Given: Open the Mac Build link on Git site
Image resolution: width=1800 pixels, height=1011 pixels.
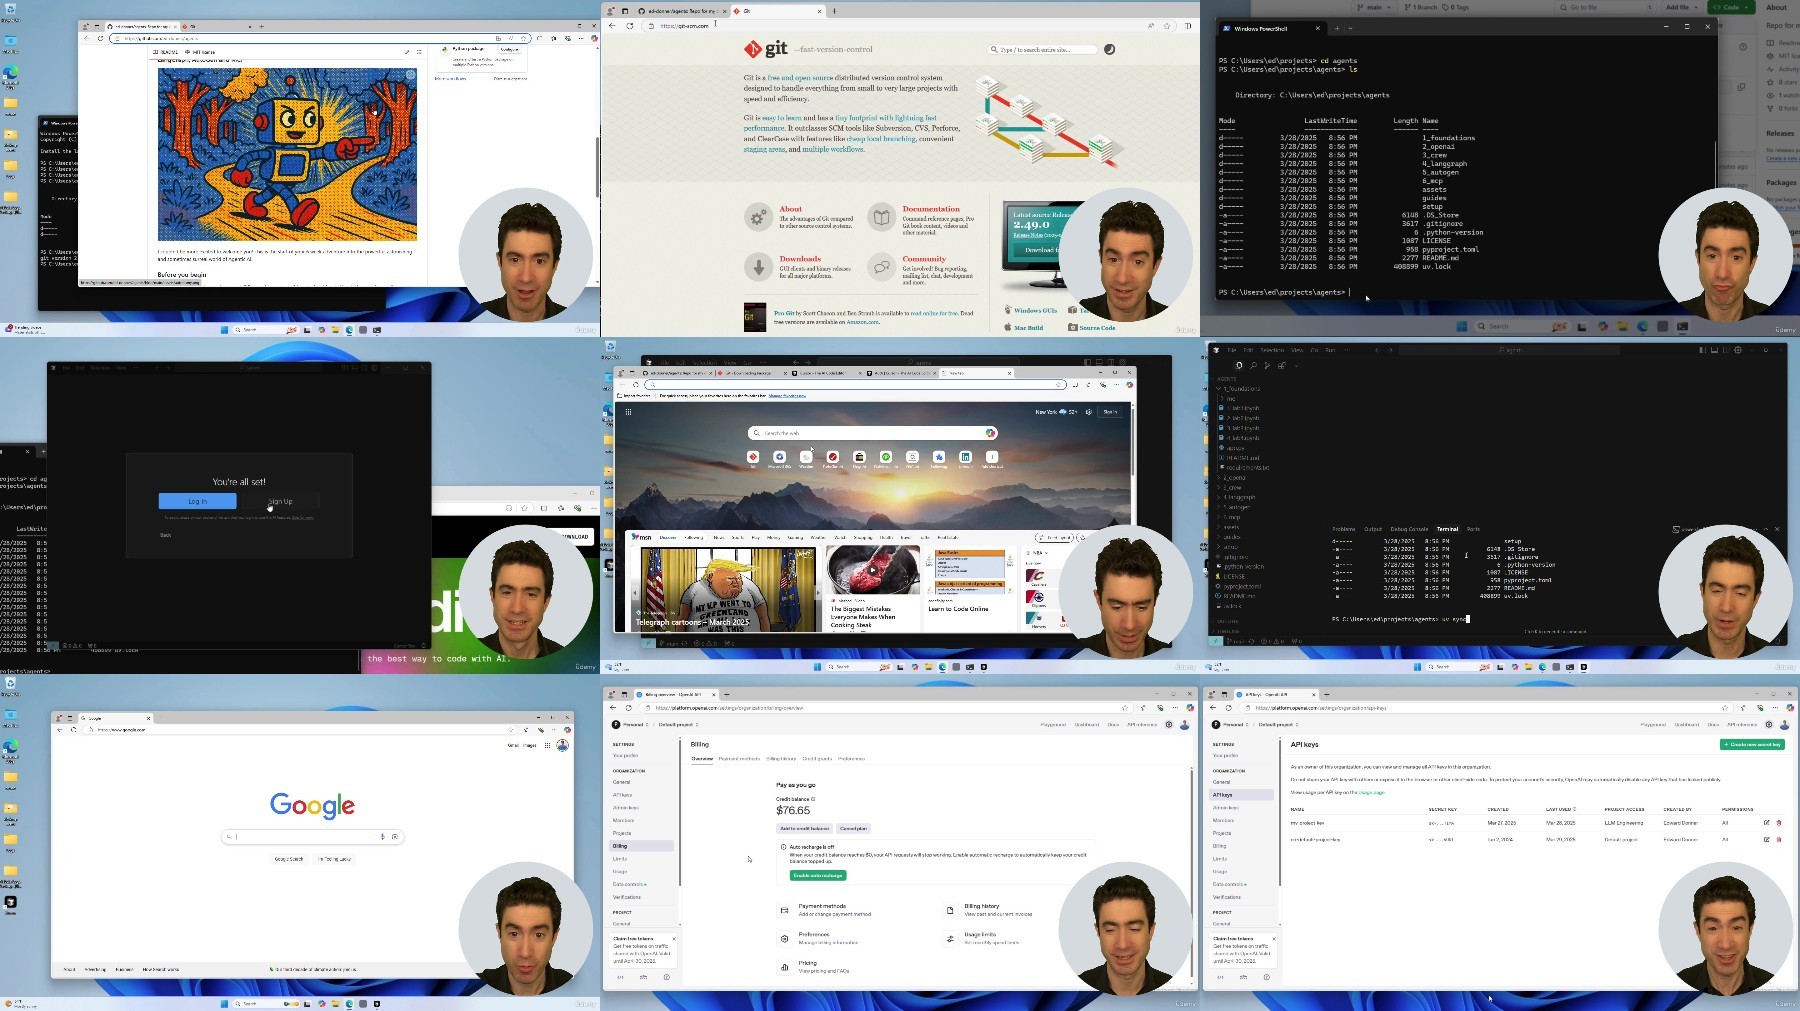Looking at the screenshot, I should [1028, 327].
